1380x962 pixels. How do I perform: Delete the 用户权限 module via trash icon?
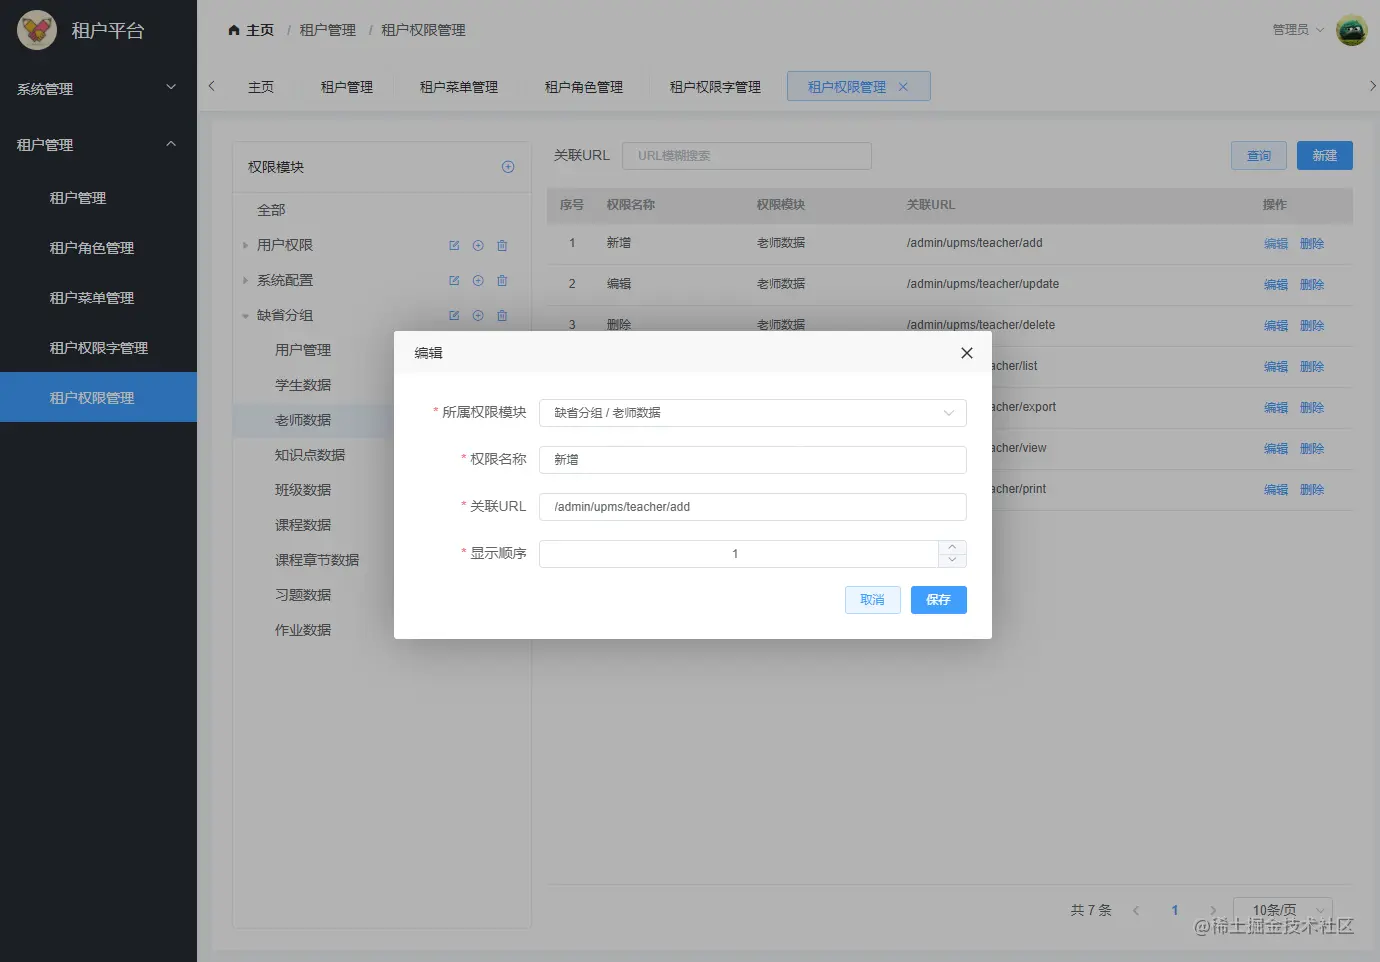(502, 245)
